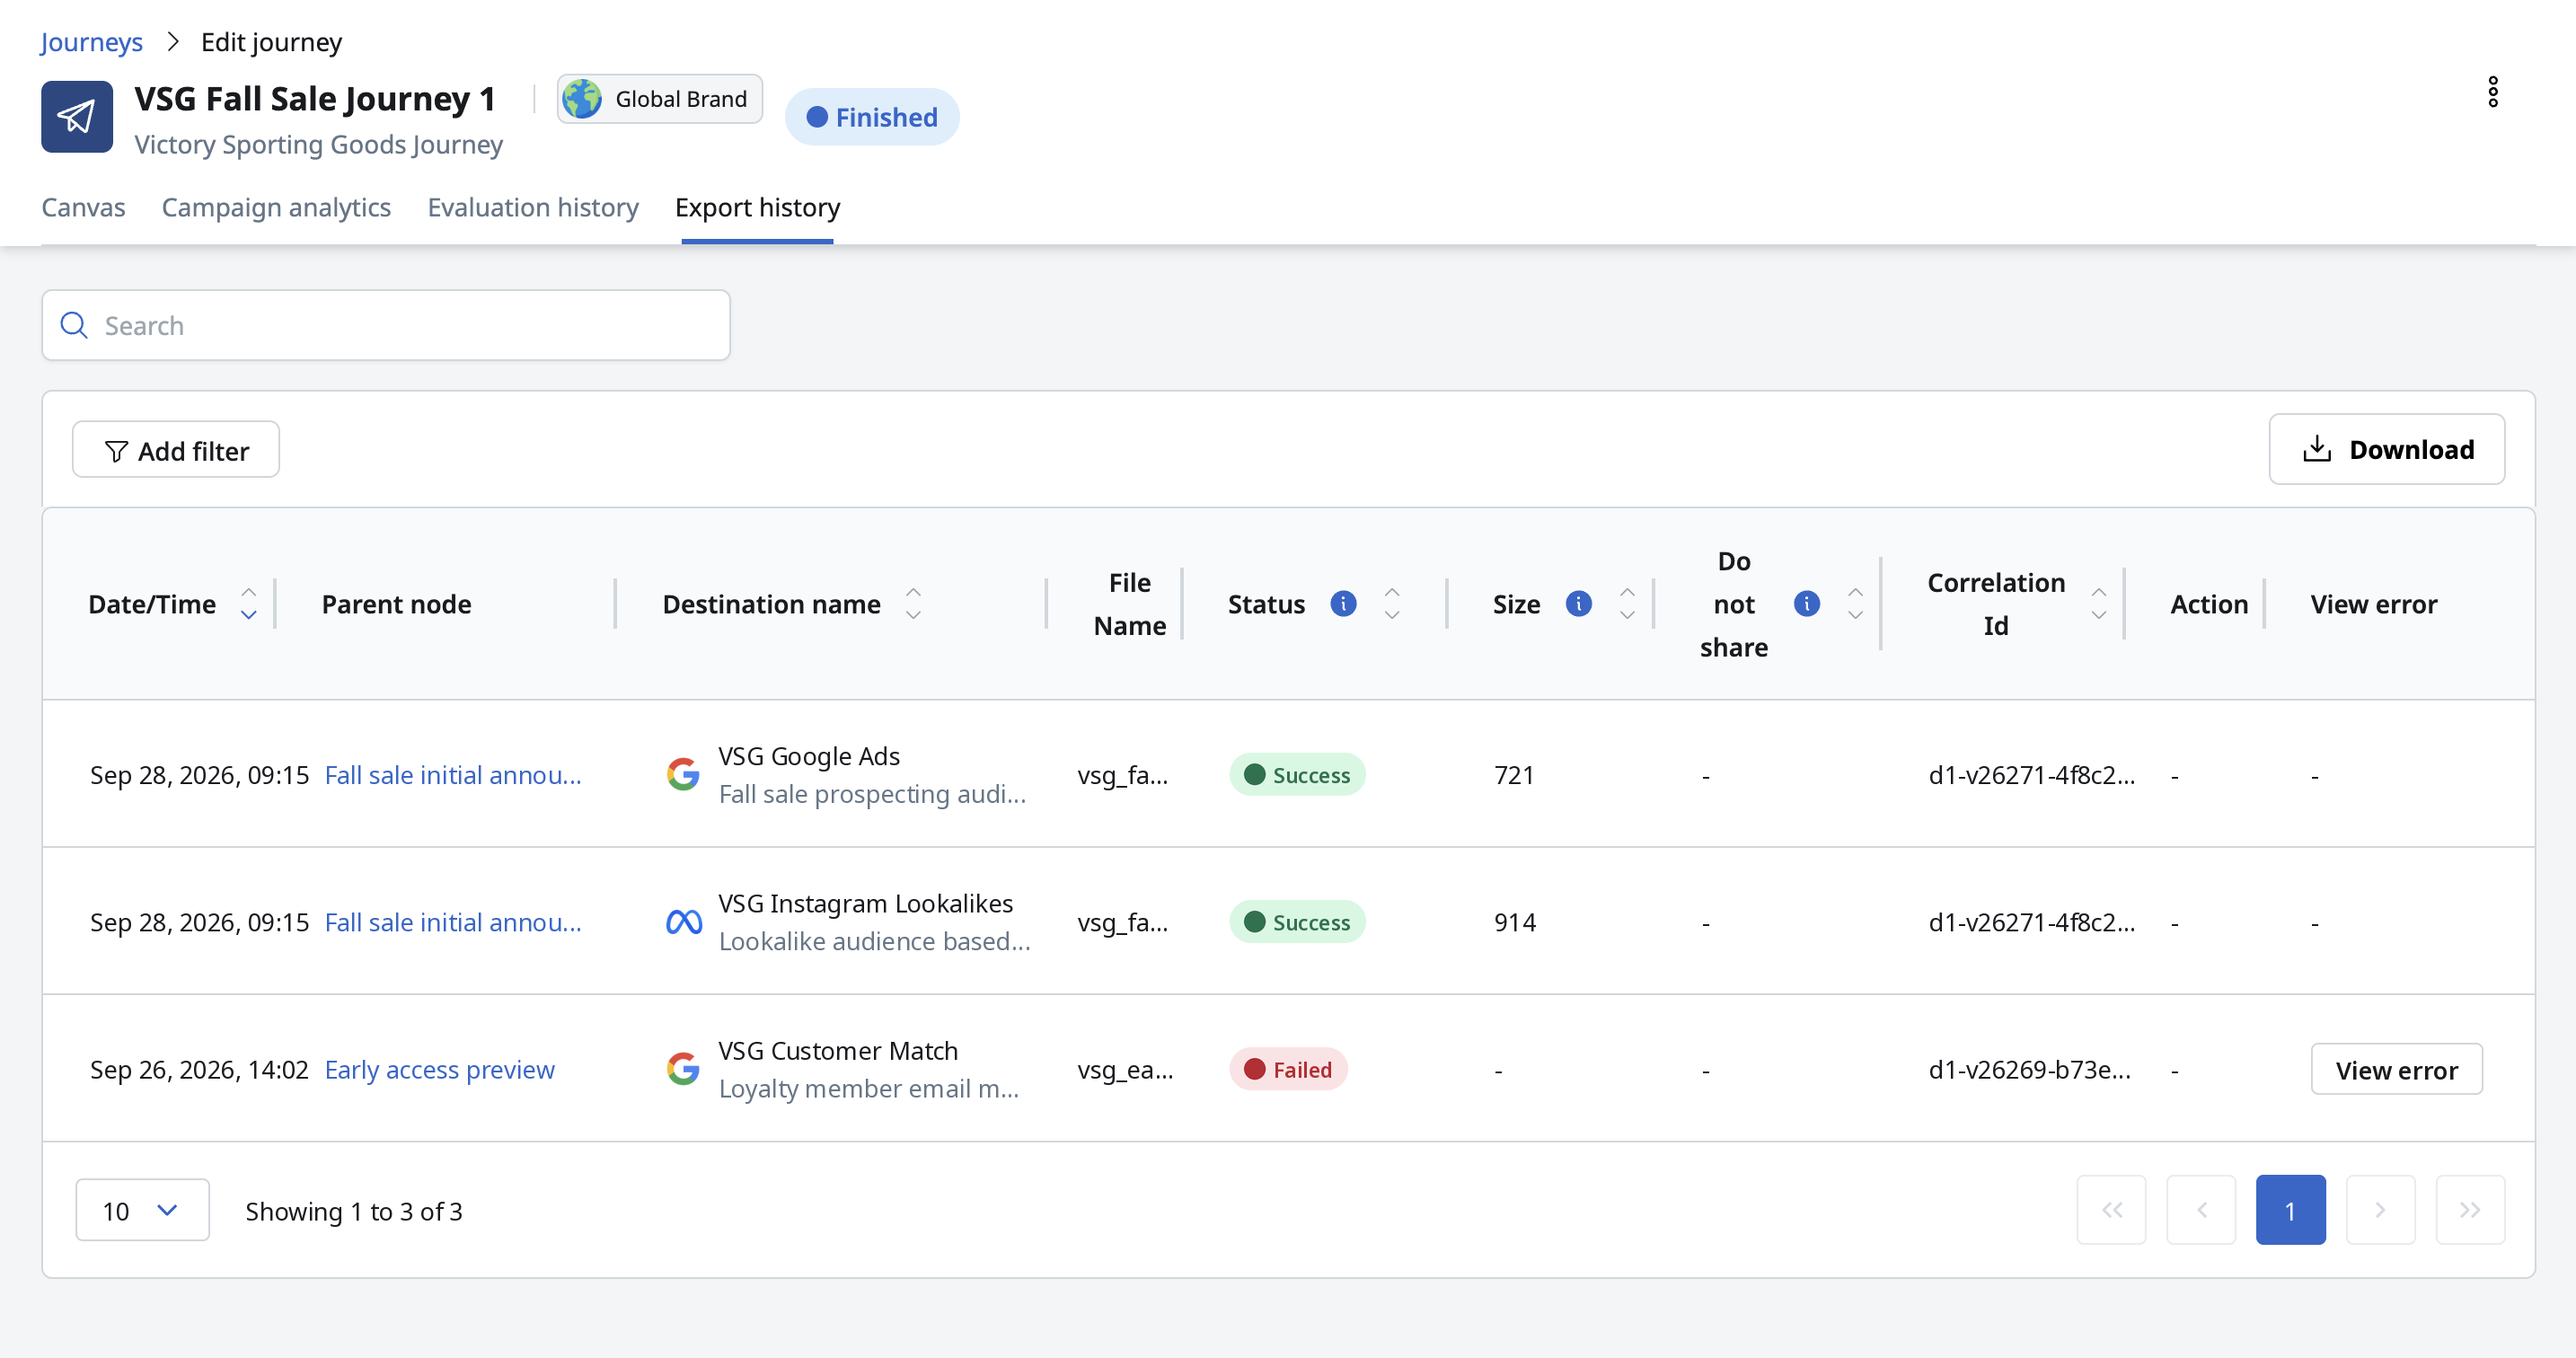Click Meta icon beside VSG Instagram Lookalikes
Image resolution: width=2576 pixels, height=1358 pixels.
click(x=683, y=921)
